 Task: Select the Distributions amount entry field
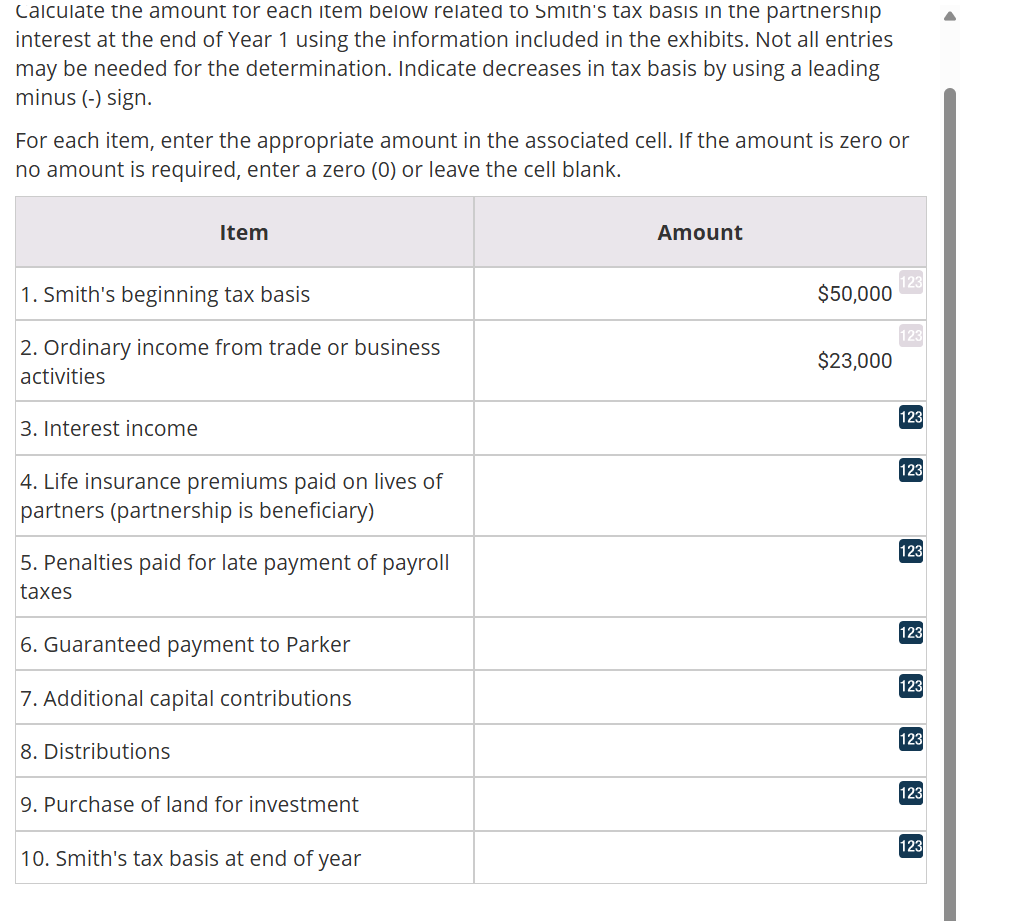(x=700, y=750)
